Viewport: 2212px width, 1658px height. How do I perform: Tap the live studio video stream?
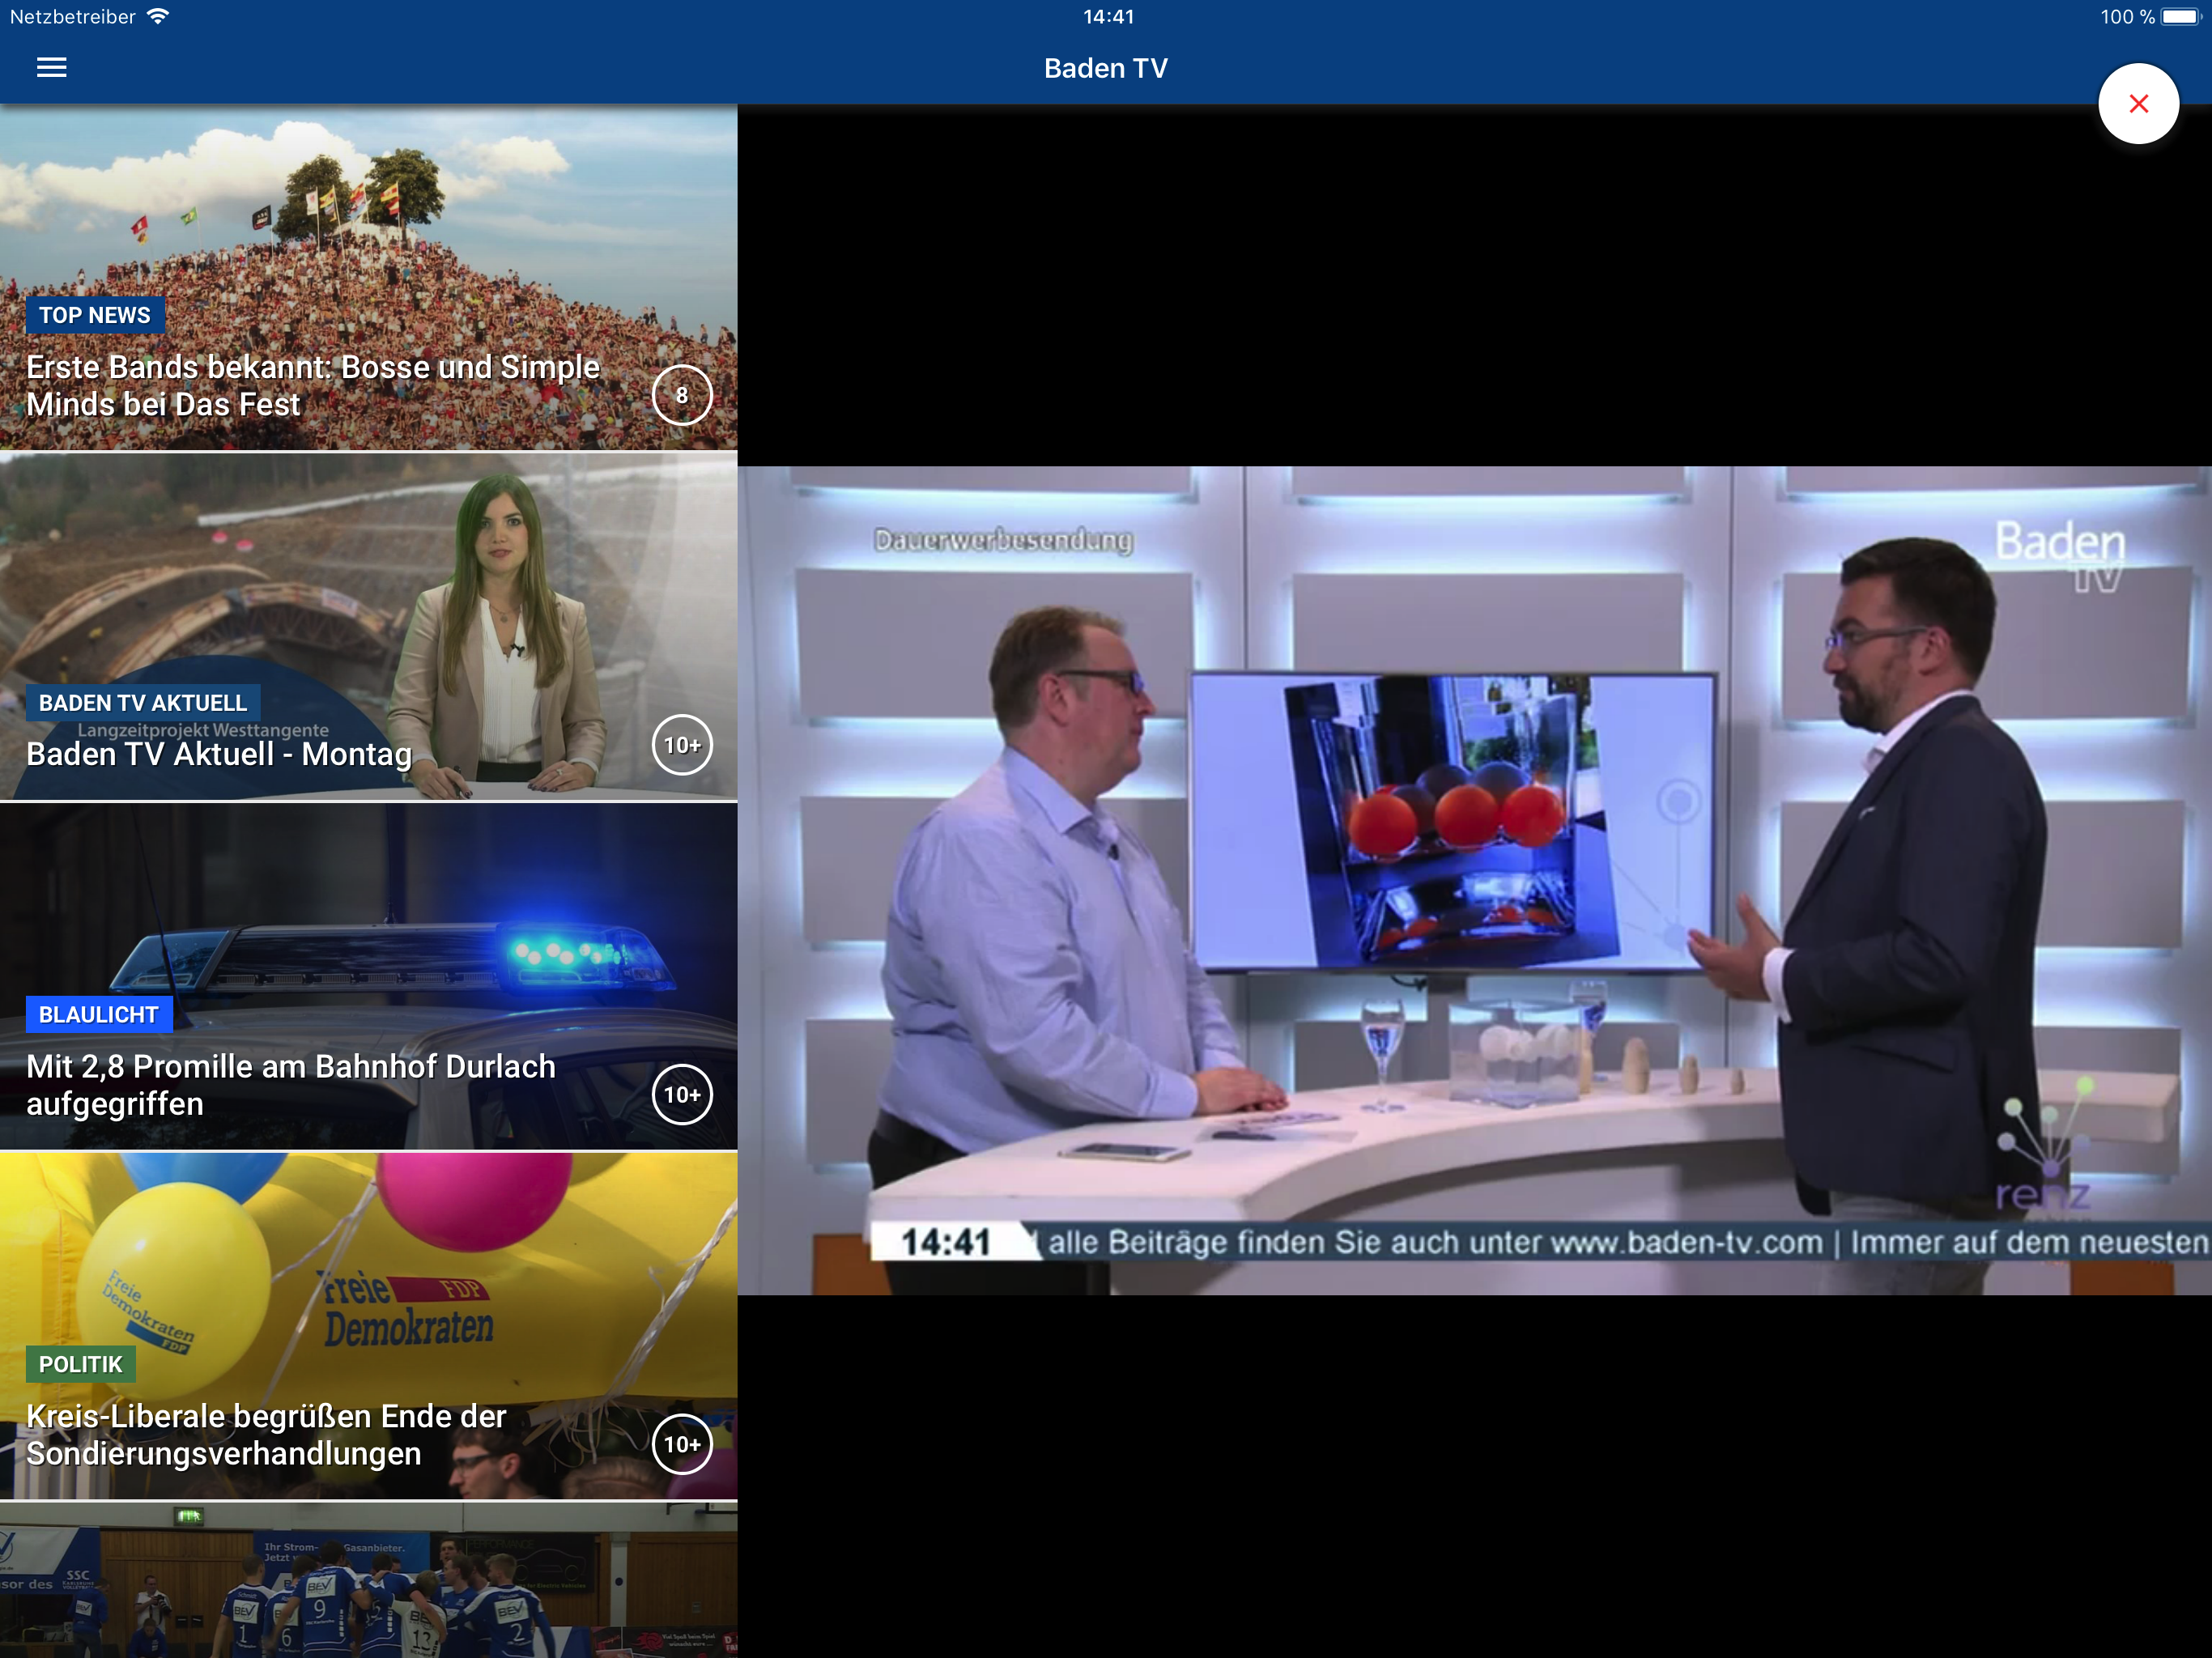(1474, 880)
